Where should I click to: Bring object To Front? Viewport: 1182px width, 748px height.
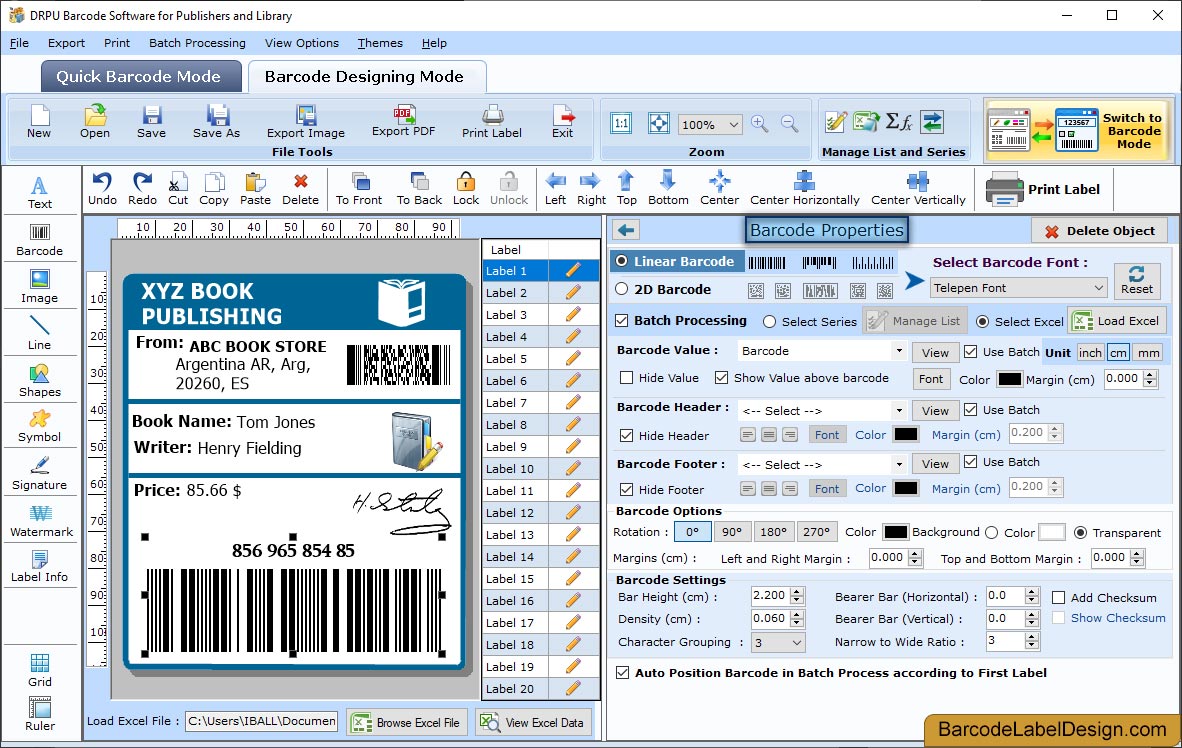pyautogui.click(x=359, y=189)
